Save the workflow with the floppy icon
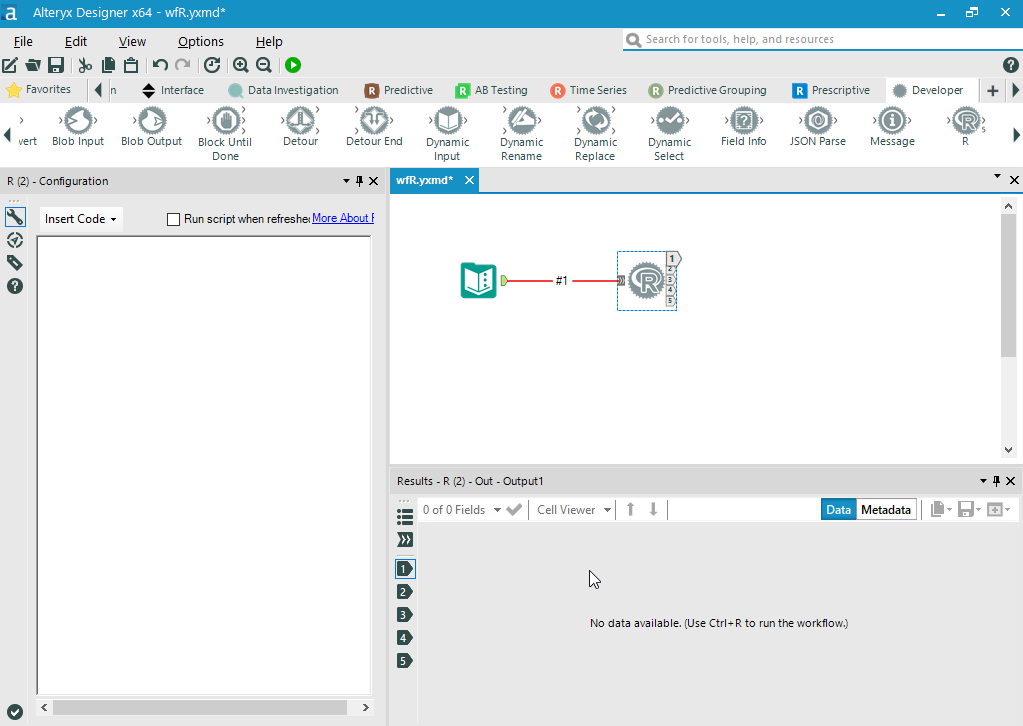1023x726 pixels. tap(56, 65)
